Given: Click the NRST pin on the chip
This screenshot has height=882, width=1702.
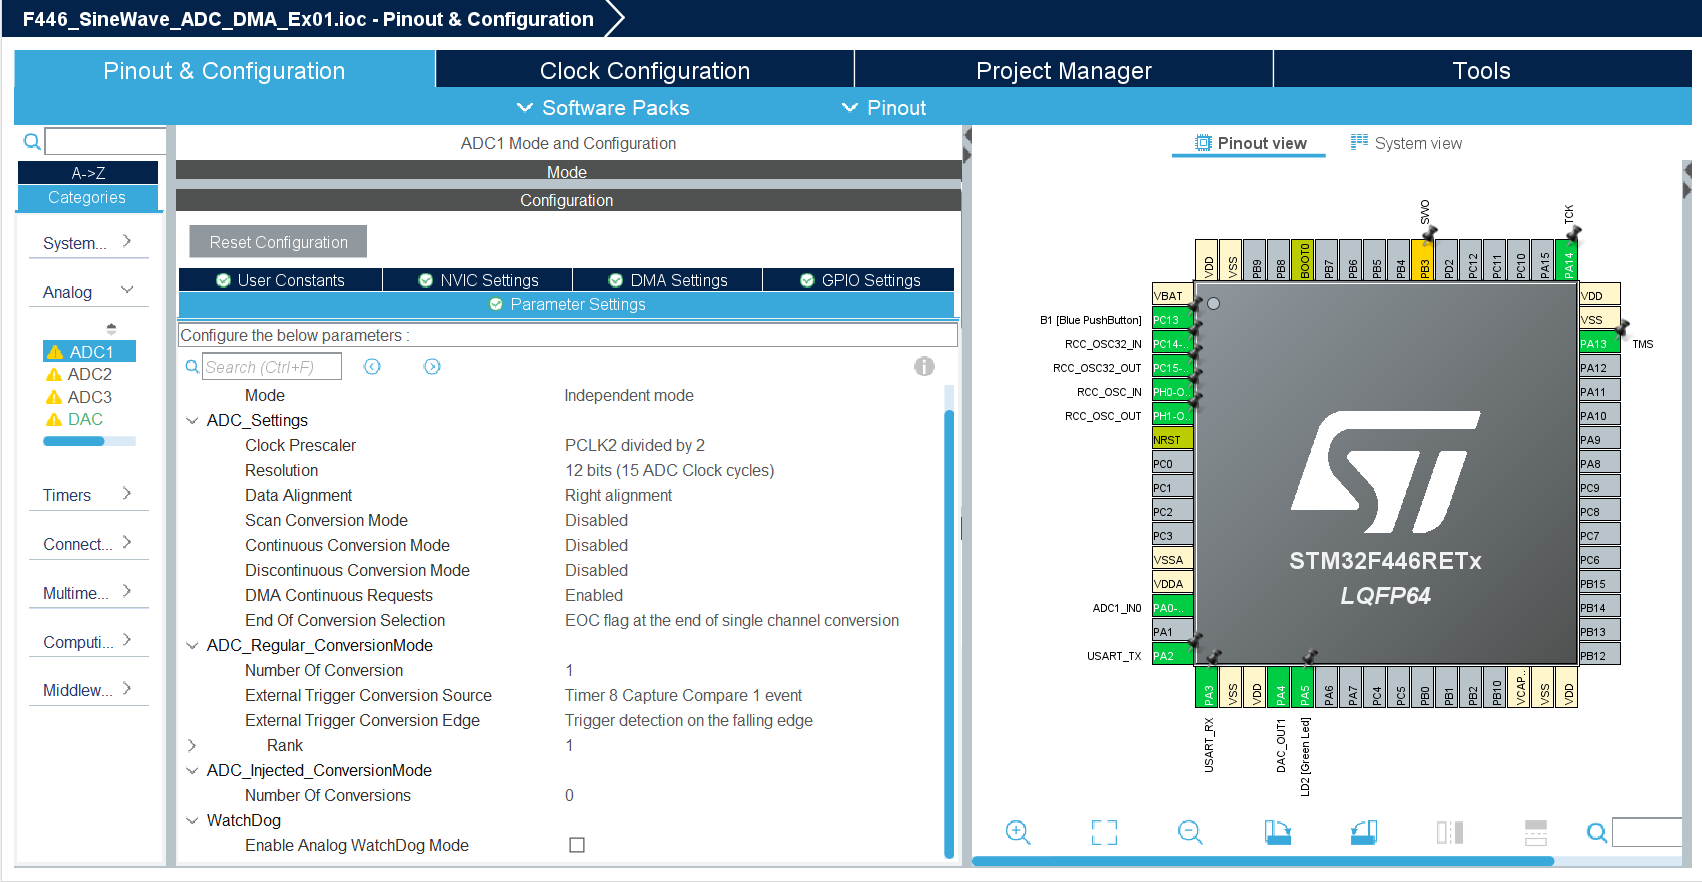Looking at the screenshot, I should point(1172,439).
